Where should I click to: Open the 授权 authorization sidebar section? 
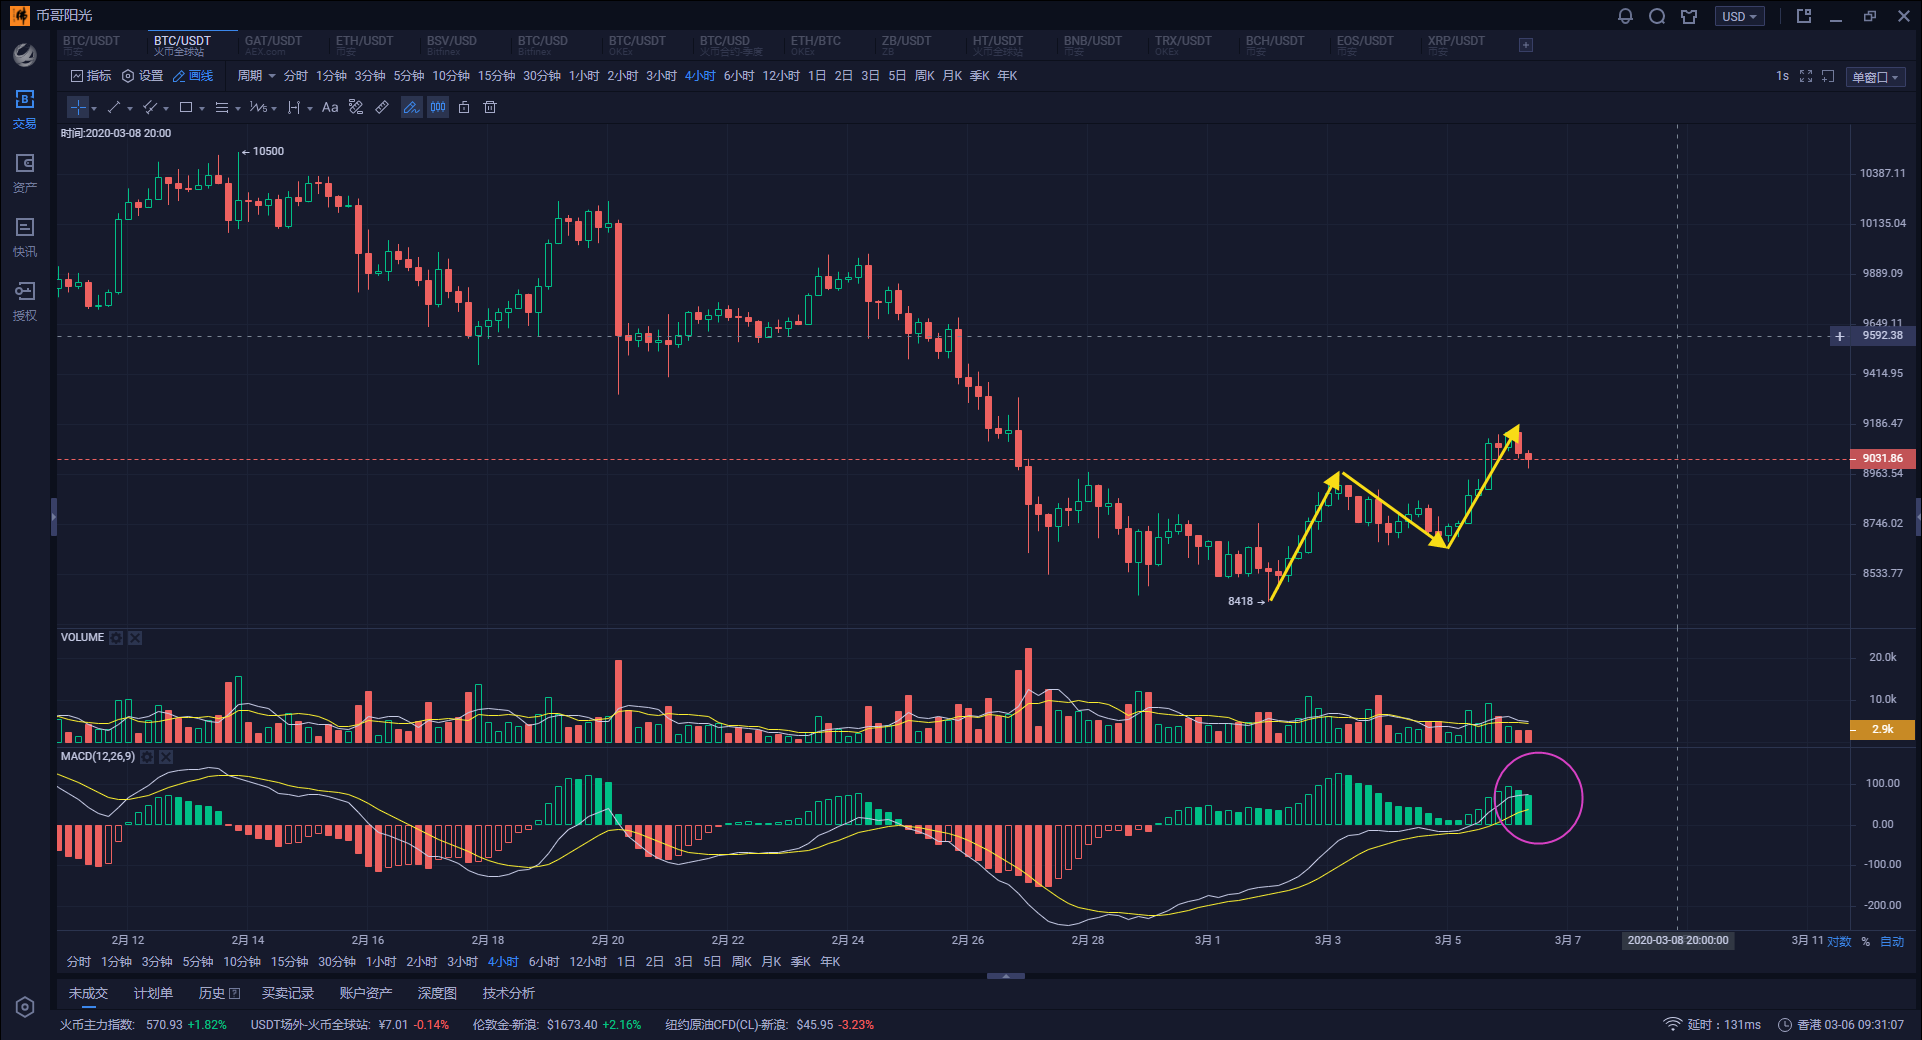(x=25, y=301)
